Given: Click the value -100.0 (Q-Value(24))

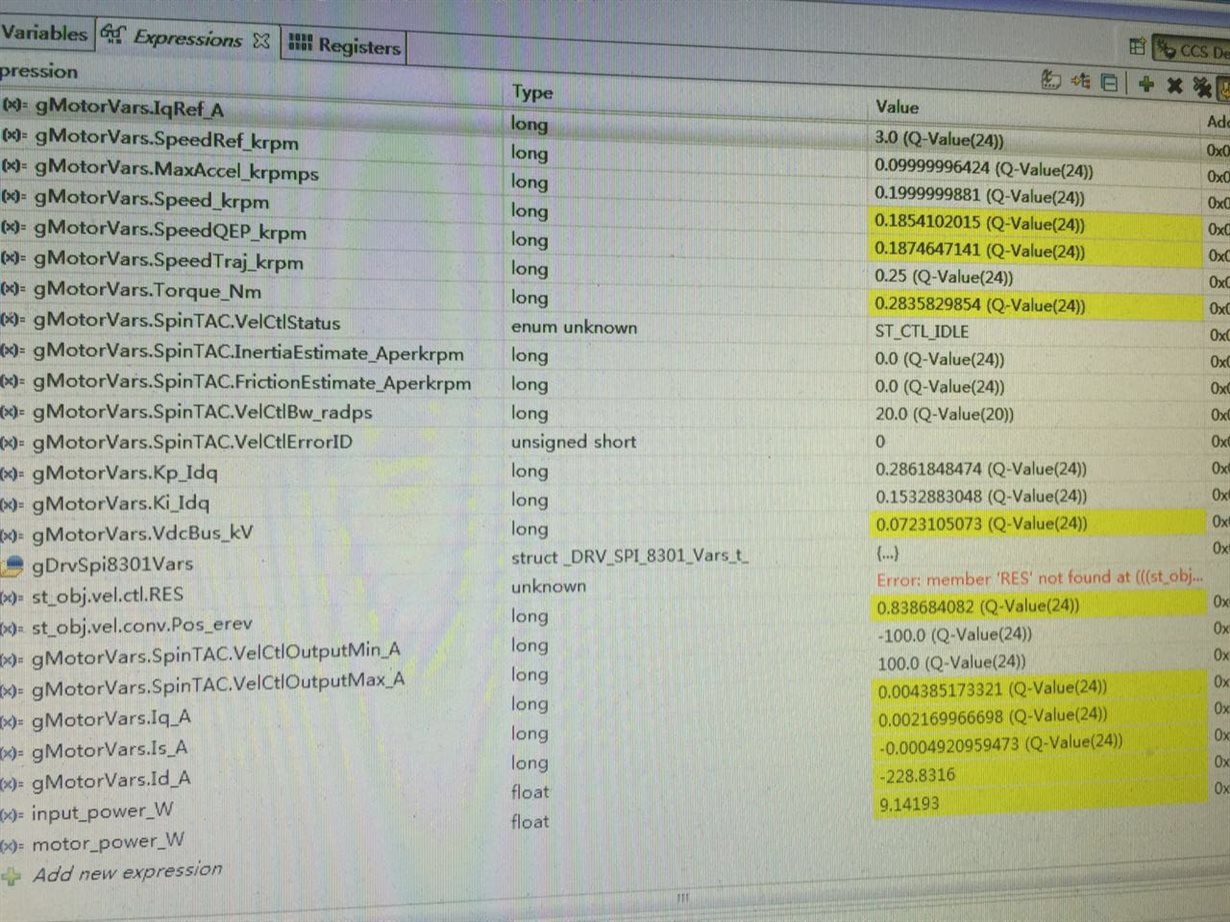Looking at the screenshot, I should point(954,634).
